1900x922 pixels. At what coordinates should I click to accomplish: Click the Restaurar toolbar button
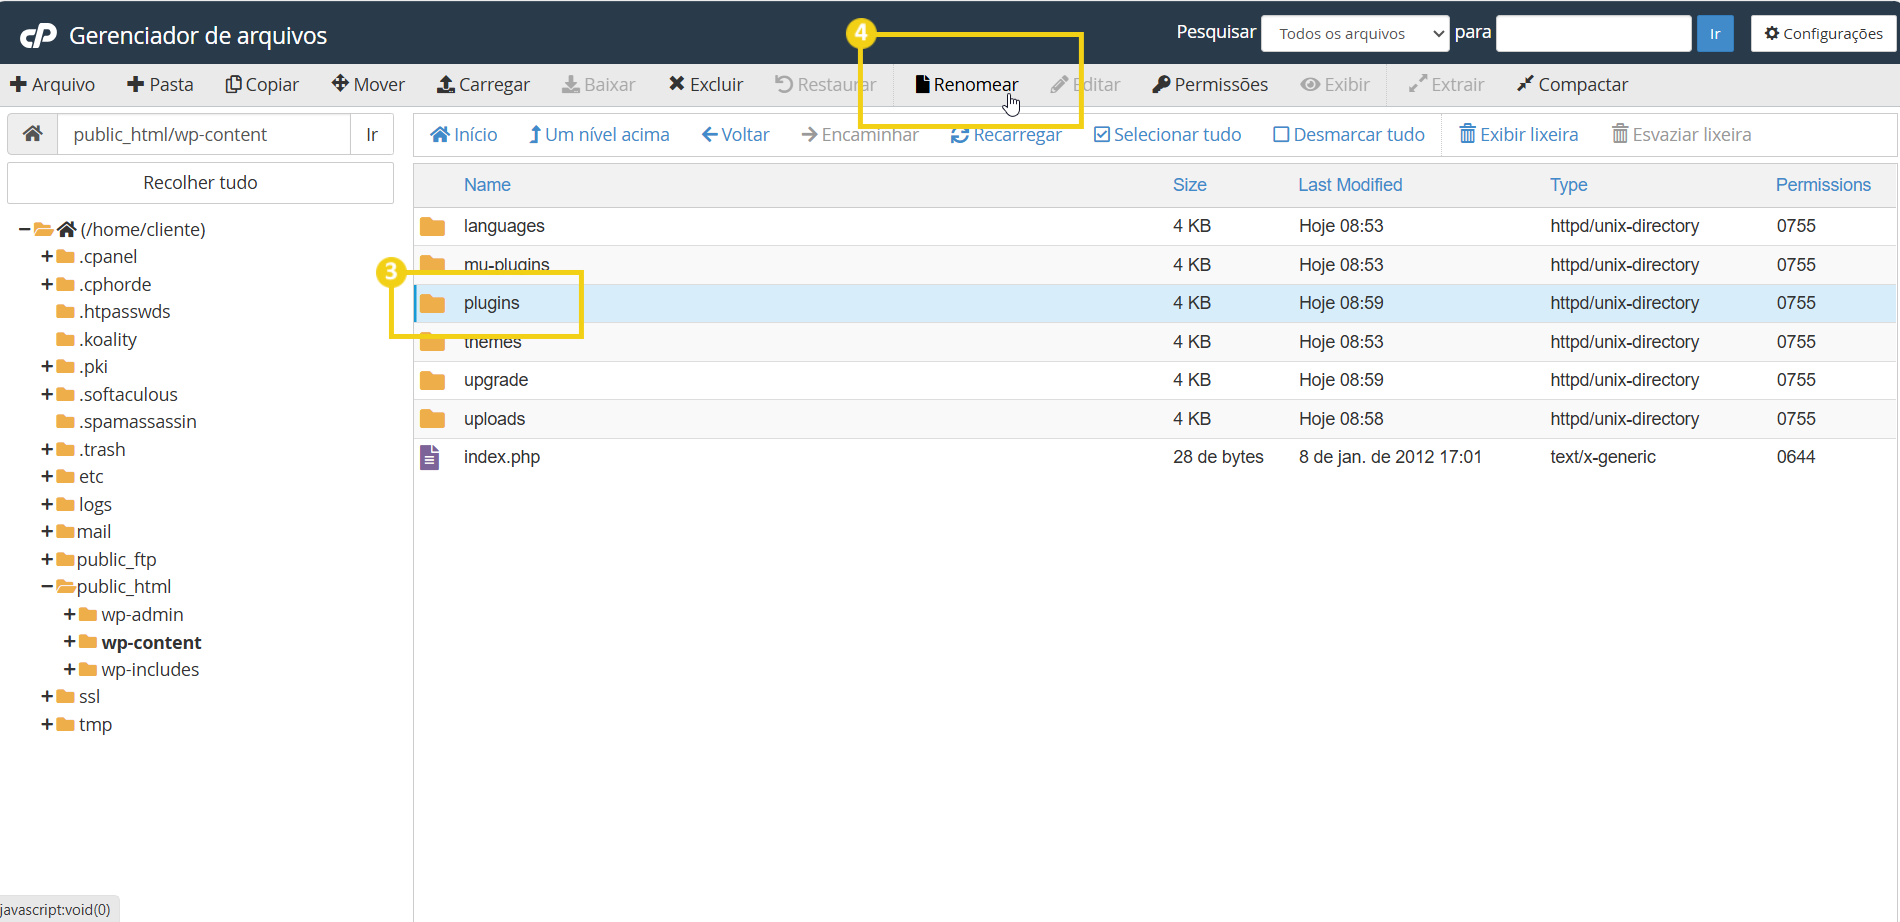point(826,85)
